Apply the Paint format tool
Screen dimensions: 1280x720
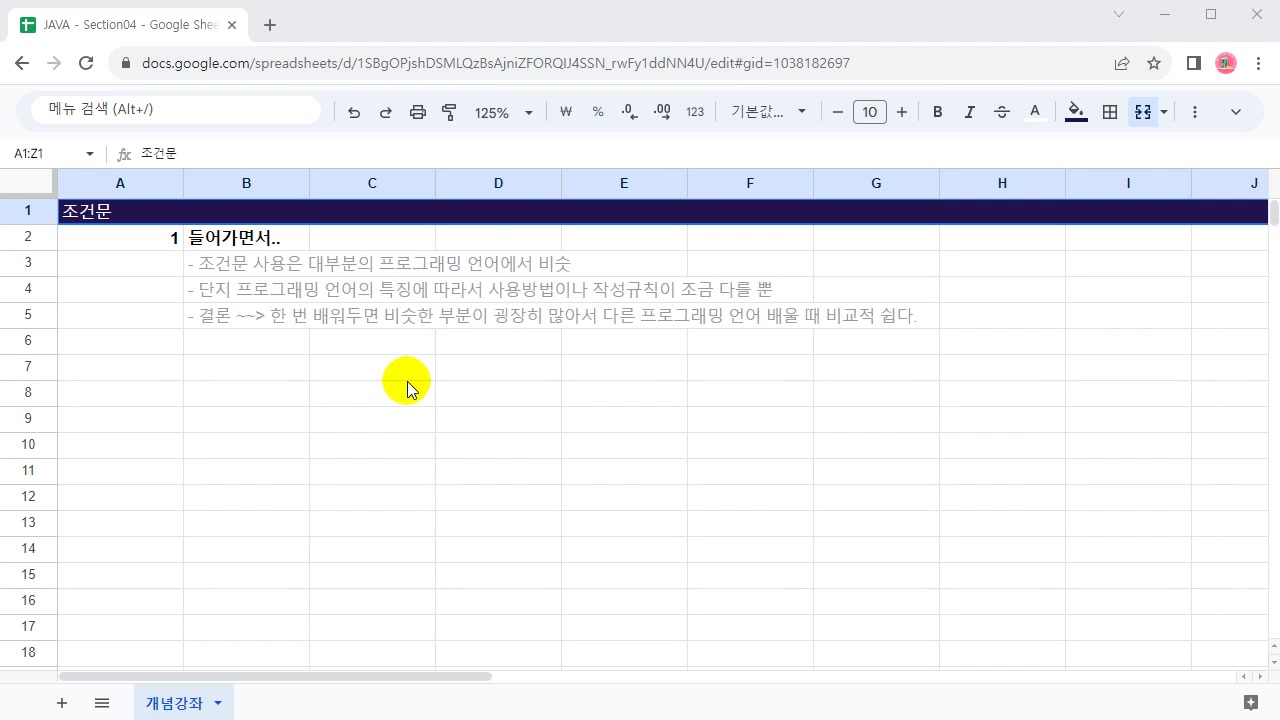pyautogui.click(x=449, y=112)
